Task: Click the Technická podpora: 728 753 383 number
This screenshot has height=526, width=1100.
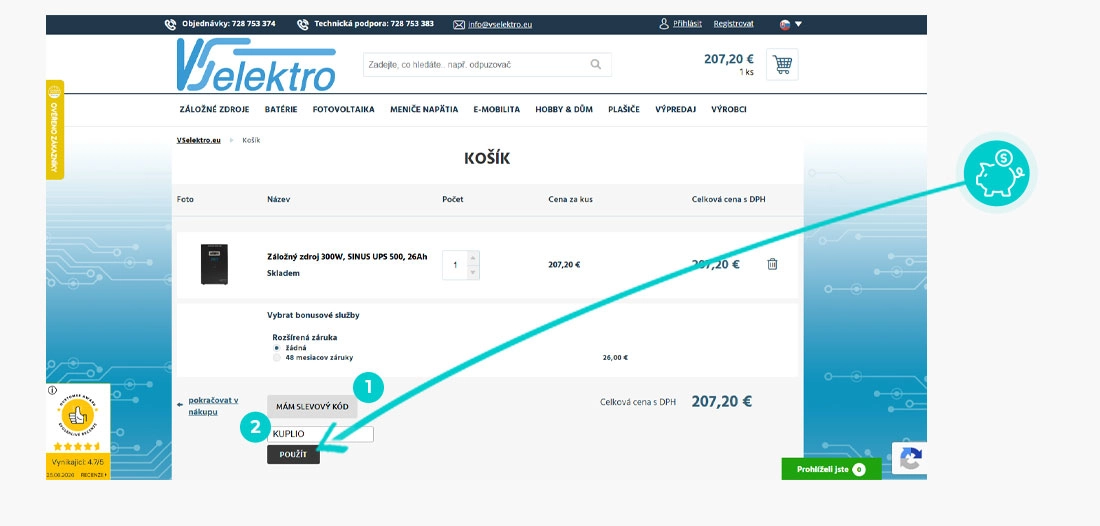Action: (x=374, y=24)
